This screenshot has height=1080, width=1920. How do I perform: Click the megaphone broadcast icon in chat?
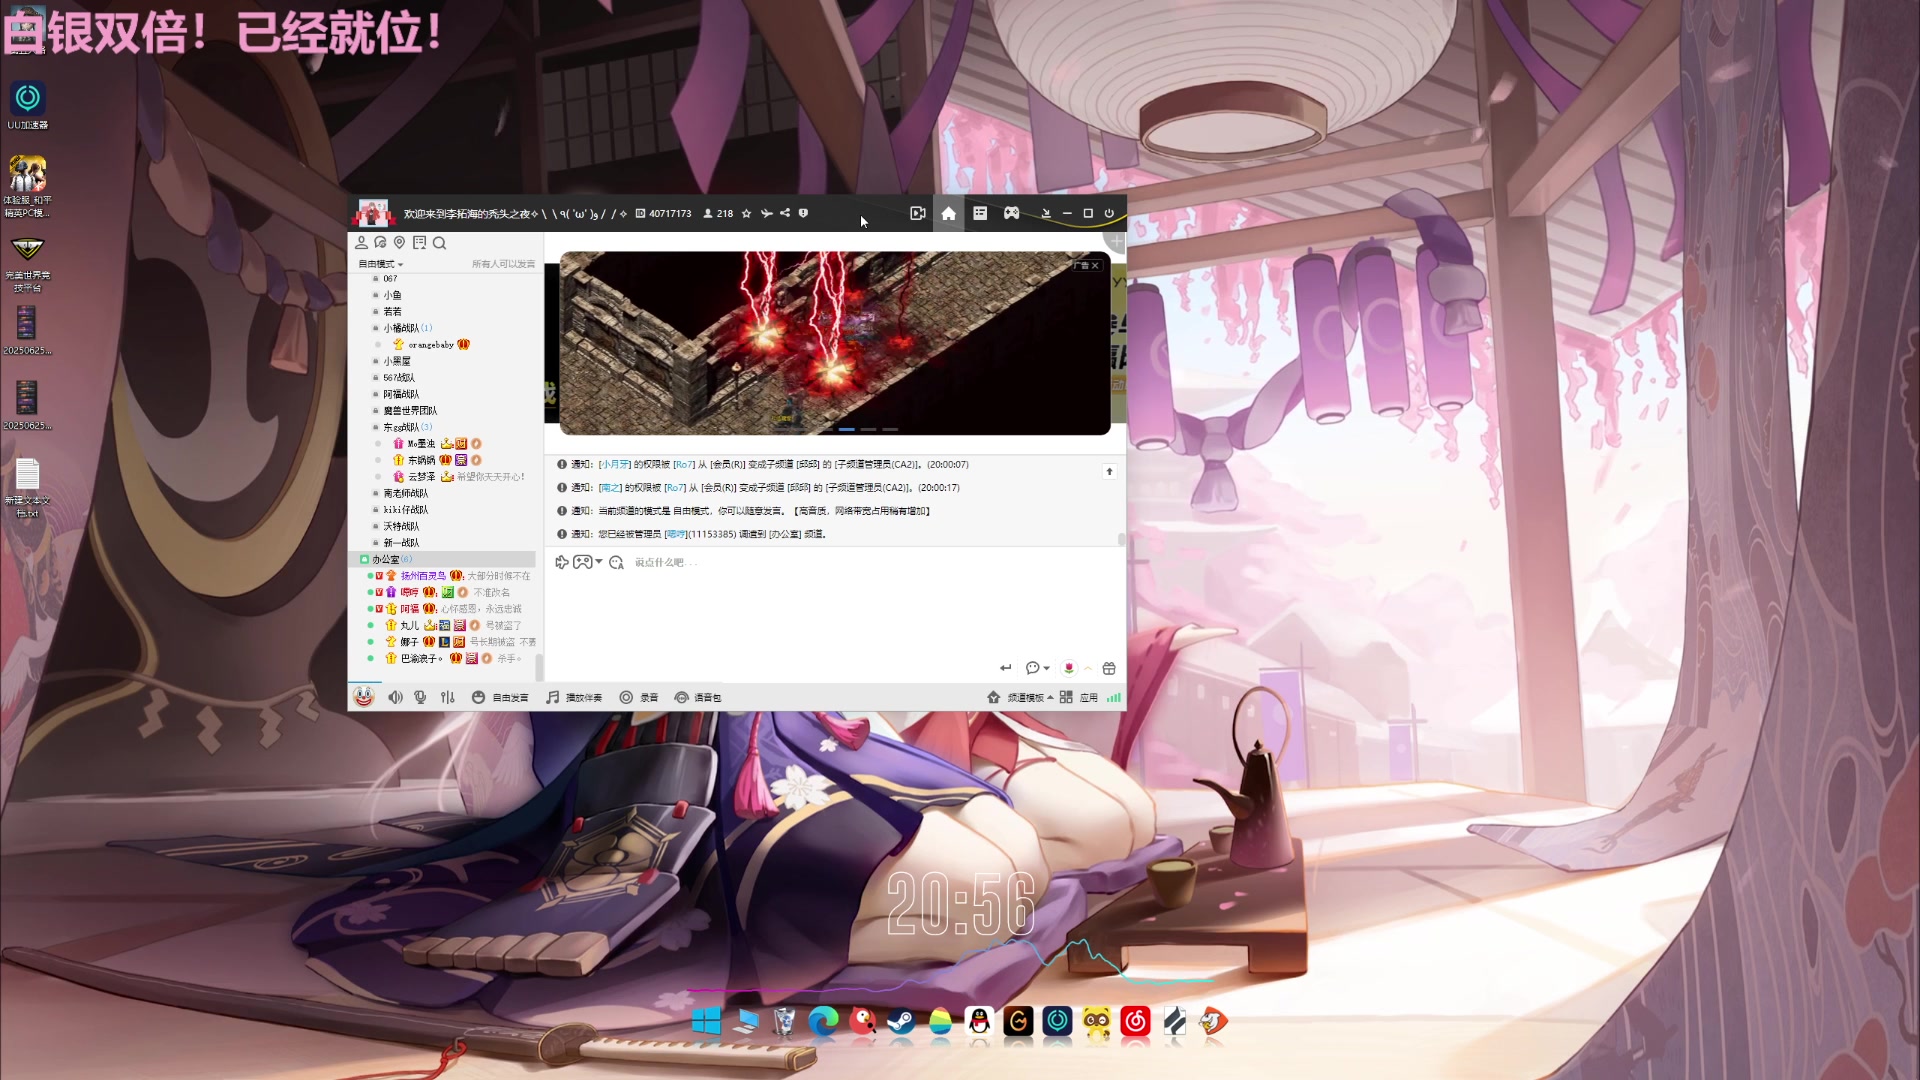[x=562, y=562]
